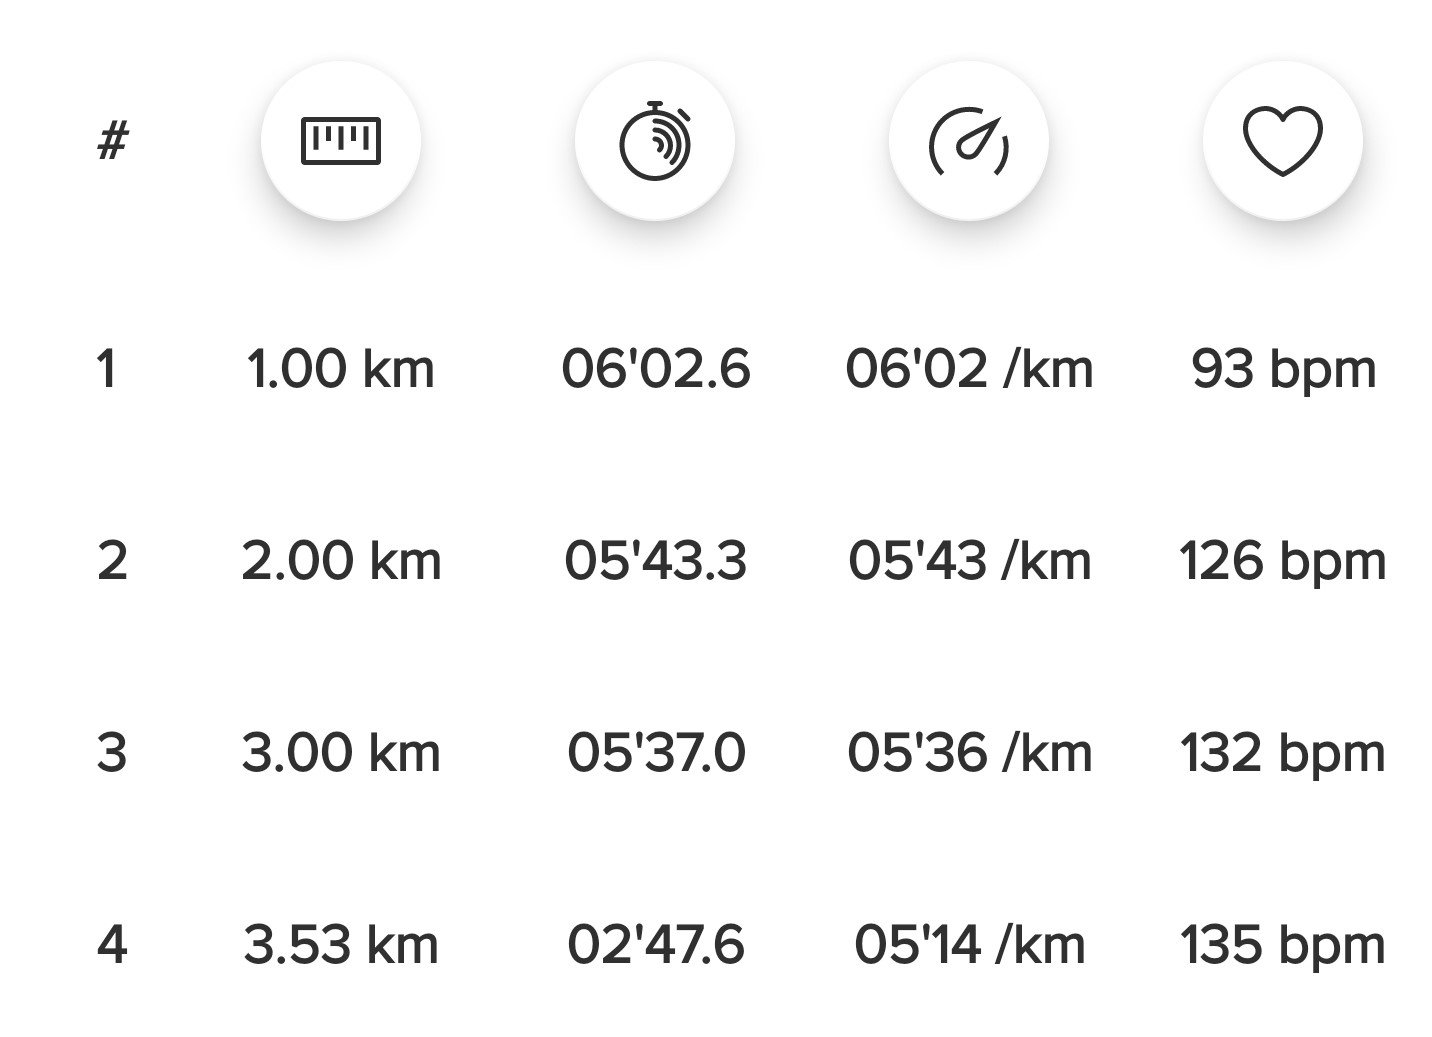Click the 1.00 km distance value
Screen dimensions: 1432x1037
(340, 369)
